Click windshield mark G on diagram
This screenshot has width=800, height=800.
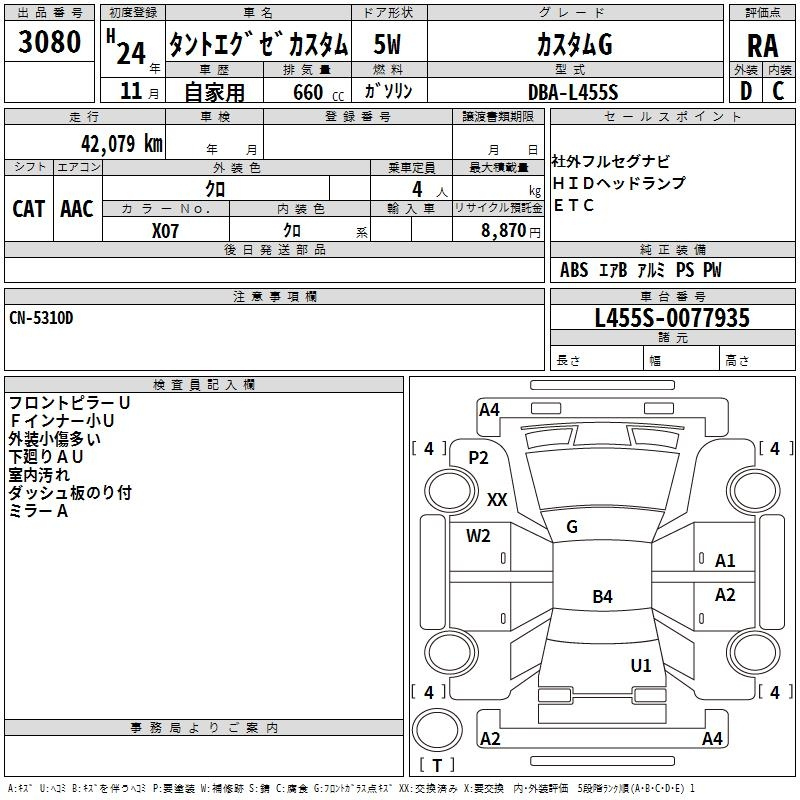[x=572, y=527]
